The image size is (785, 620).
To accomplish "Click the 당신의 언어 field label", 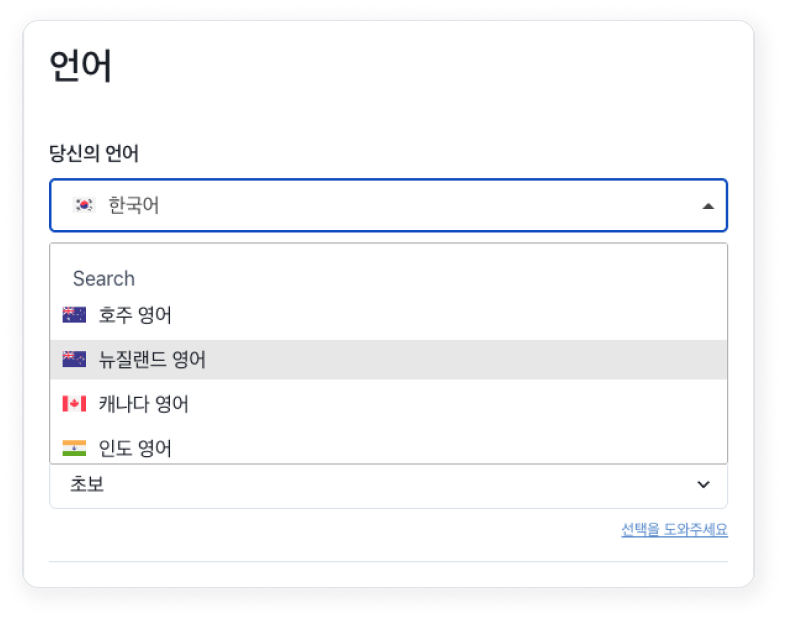I will (94, 154).
